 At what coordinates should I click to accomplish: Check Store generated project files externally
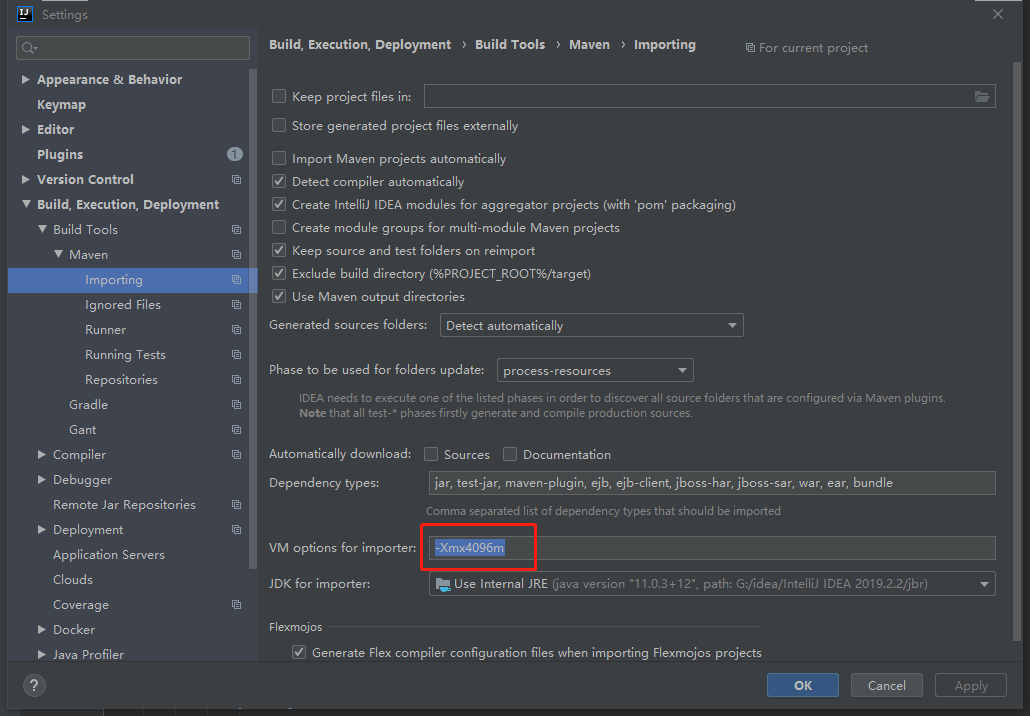click(279, 125)
